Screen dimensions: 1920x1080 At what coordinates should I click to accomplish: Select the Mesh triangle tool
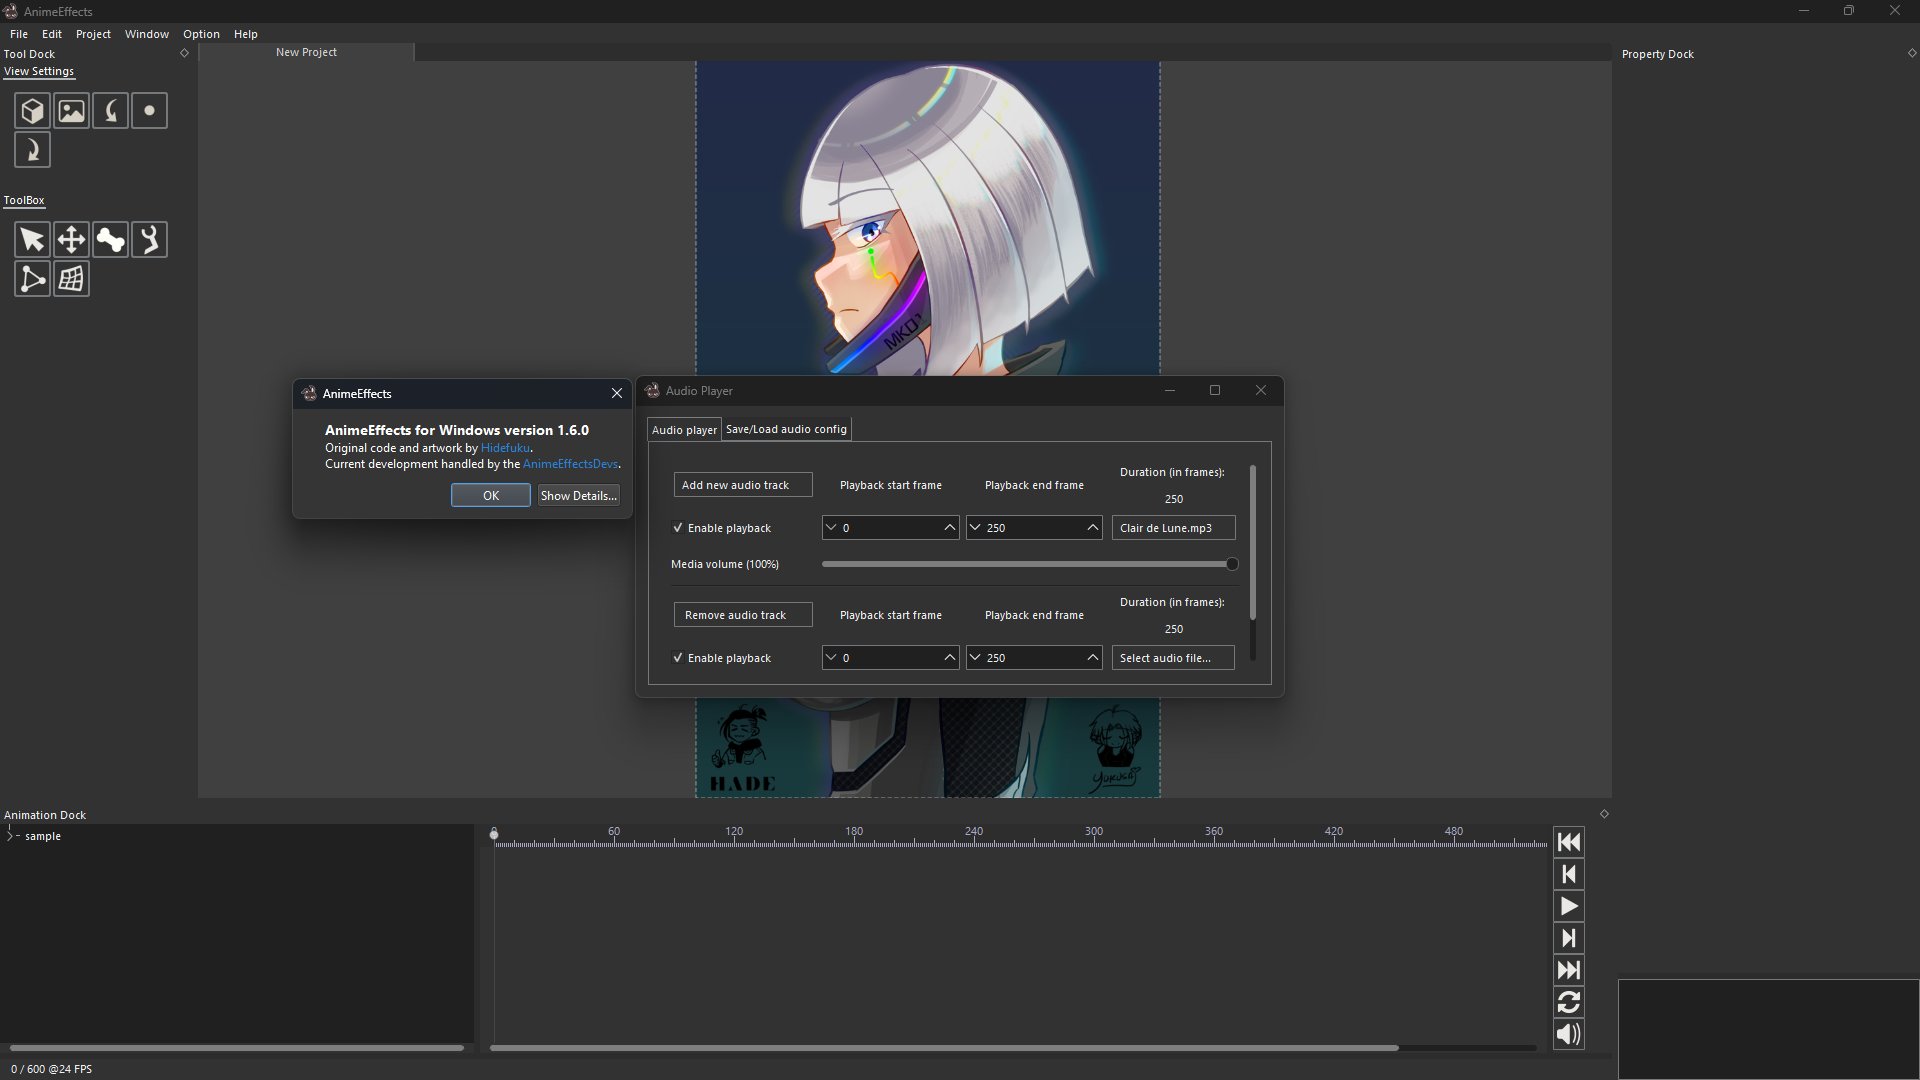point(32,279)
